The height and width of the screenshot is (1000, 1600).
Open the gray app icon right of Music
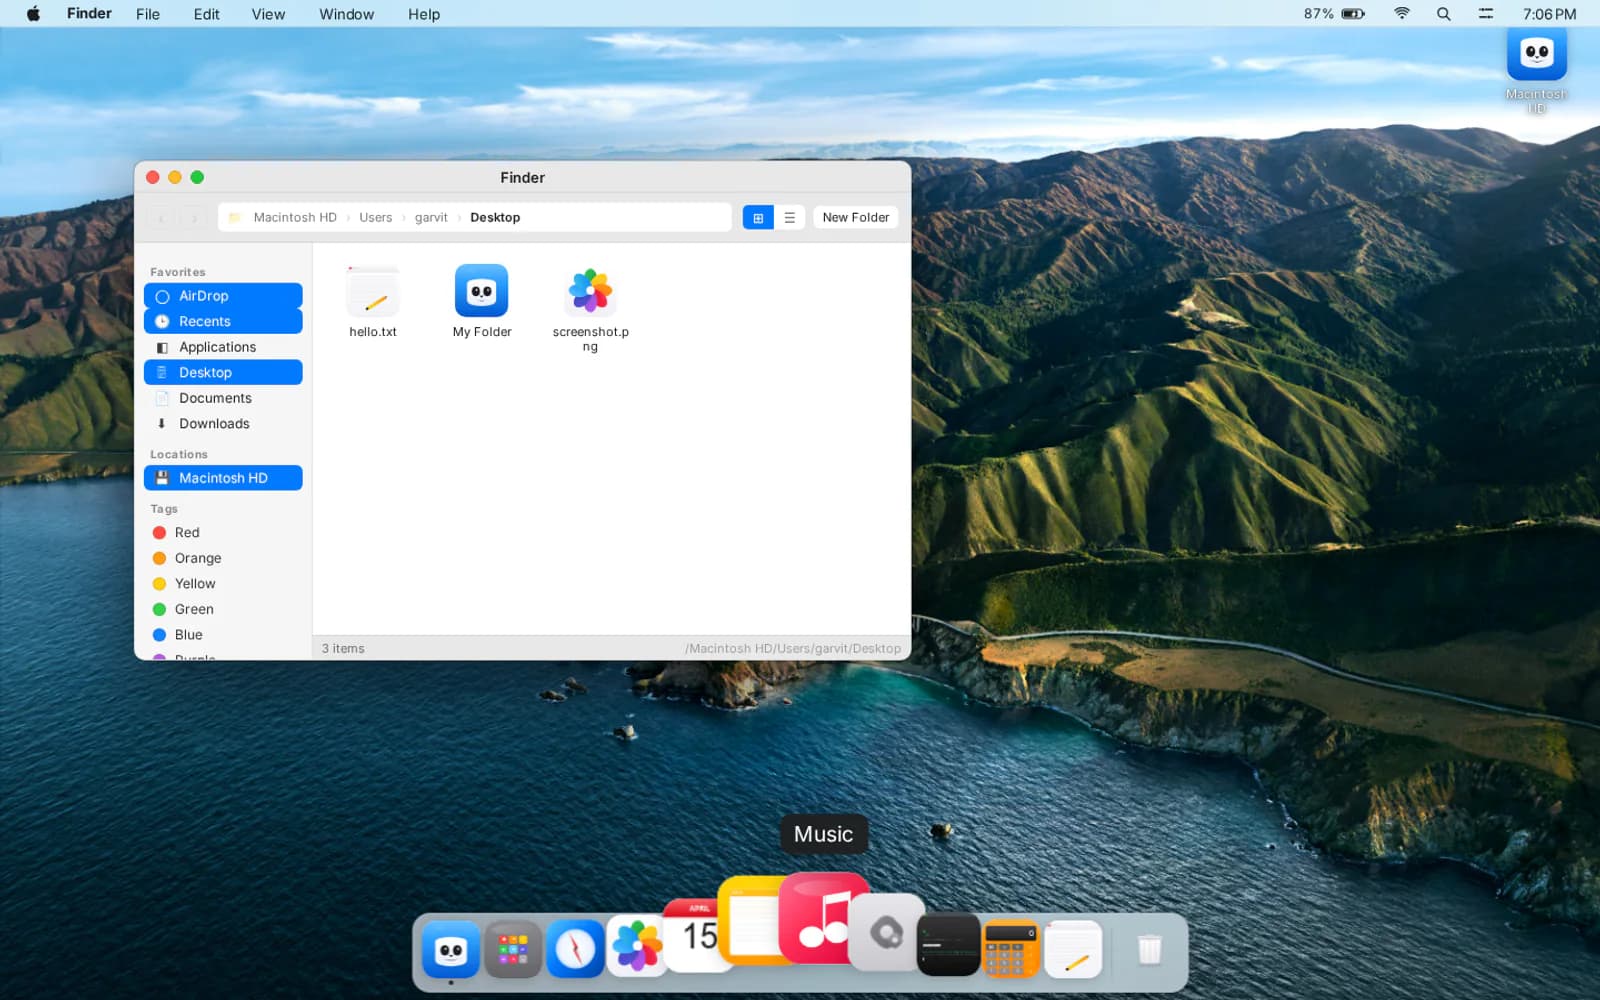point(886,933)
